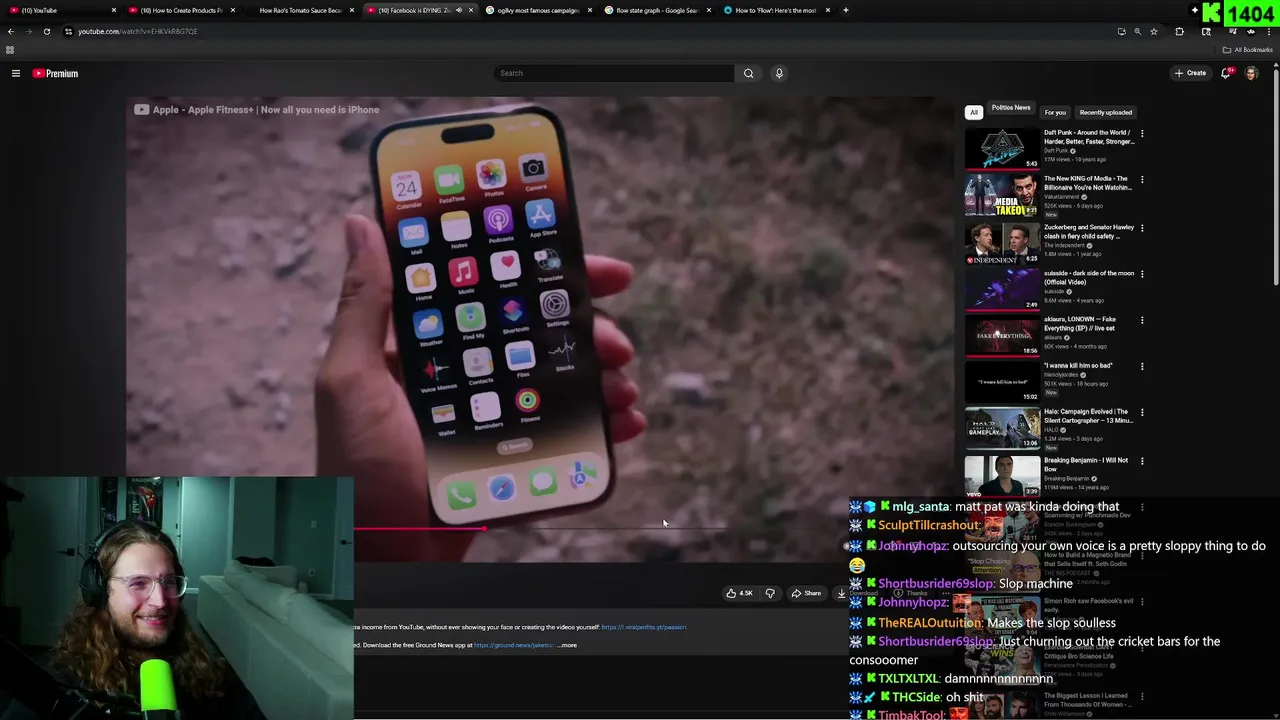The width and height of the screenshot is (1280, 720).
Task: Expand description with '...more'
Action: (x=567, y=645)
